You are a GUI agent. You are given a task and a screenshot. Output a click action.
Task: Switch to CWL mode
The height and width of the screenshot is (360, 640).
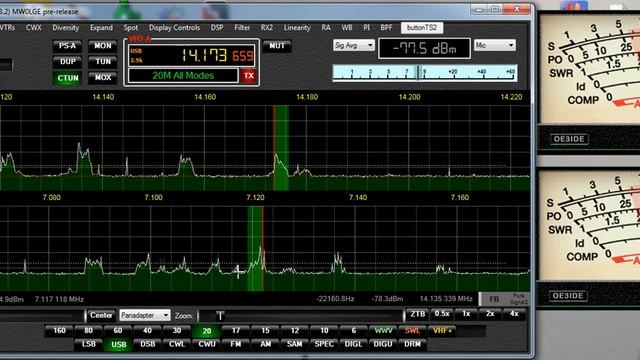(177, 344)
